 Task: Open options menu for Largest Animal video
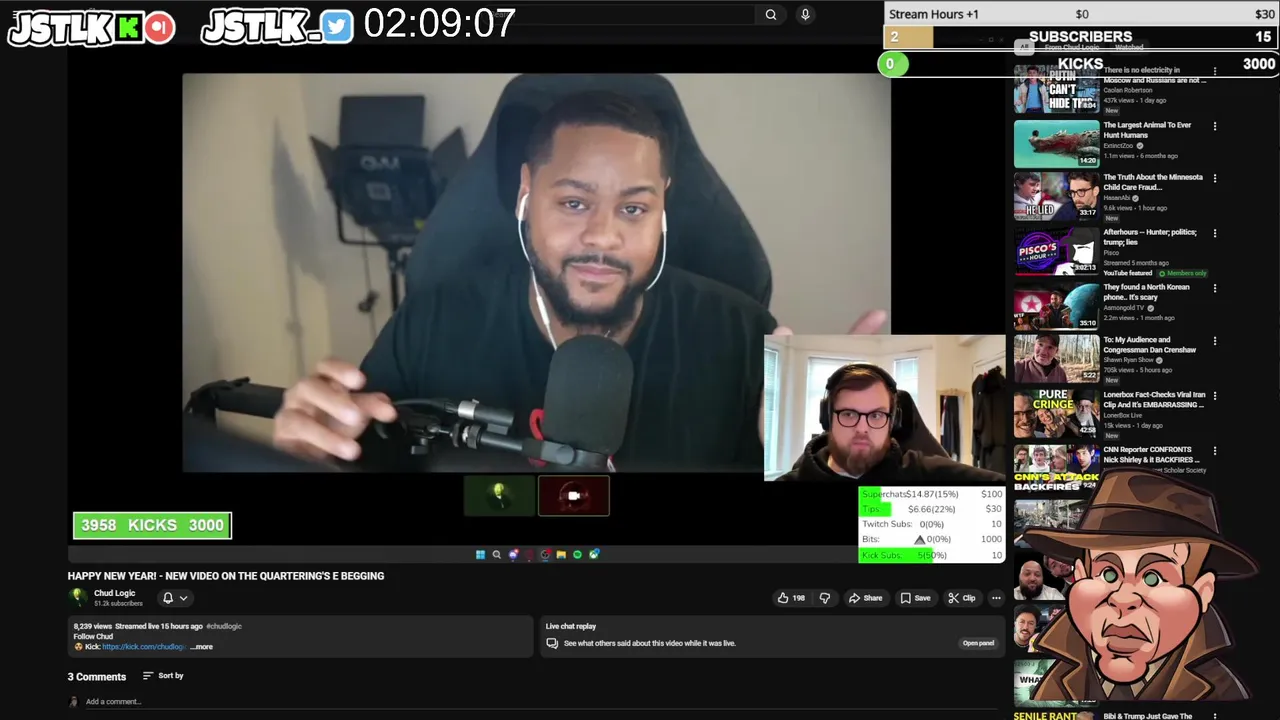coord(1215,126)
